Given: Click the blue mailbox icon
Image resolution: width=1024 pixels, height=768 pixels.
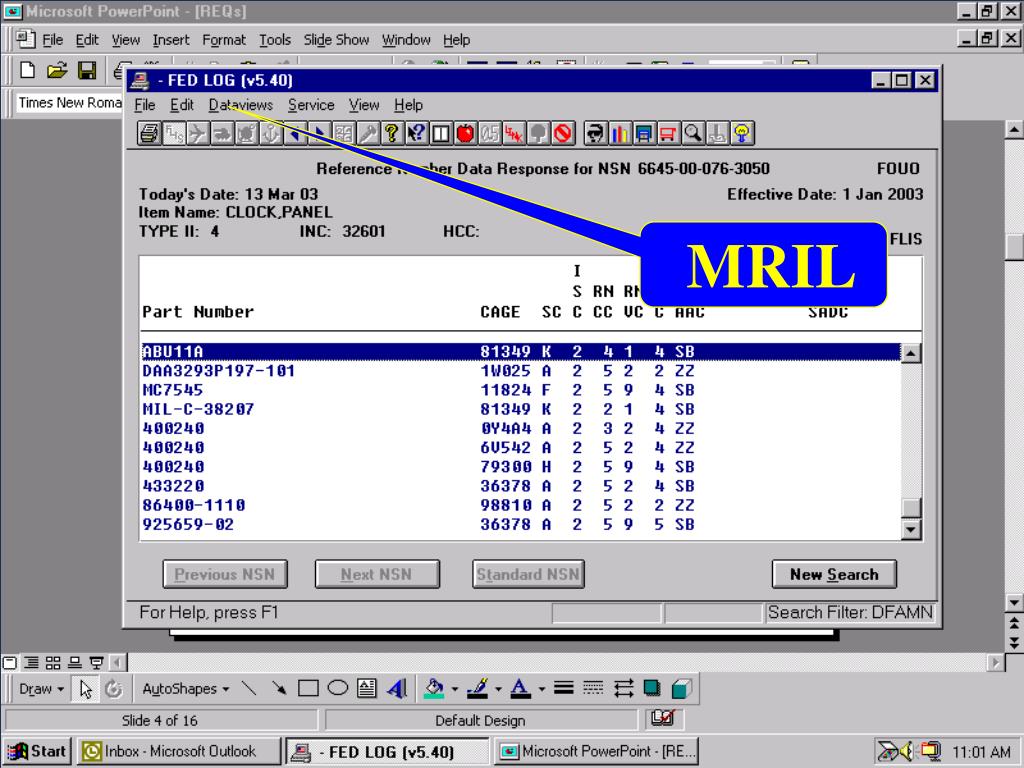Looking at the screenshot, I should [x=643, y=133].
